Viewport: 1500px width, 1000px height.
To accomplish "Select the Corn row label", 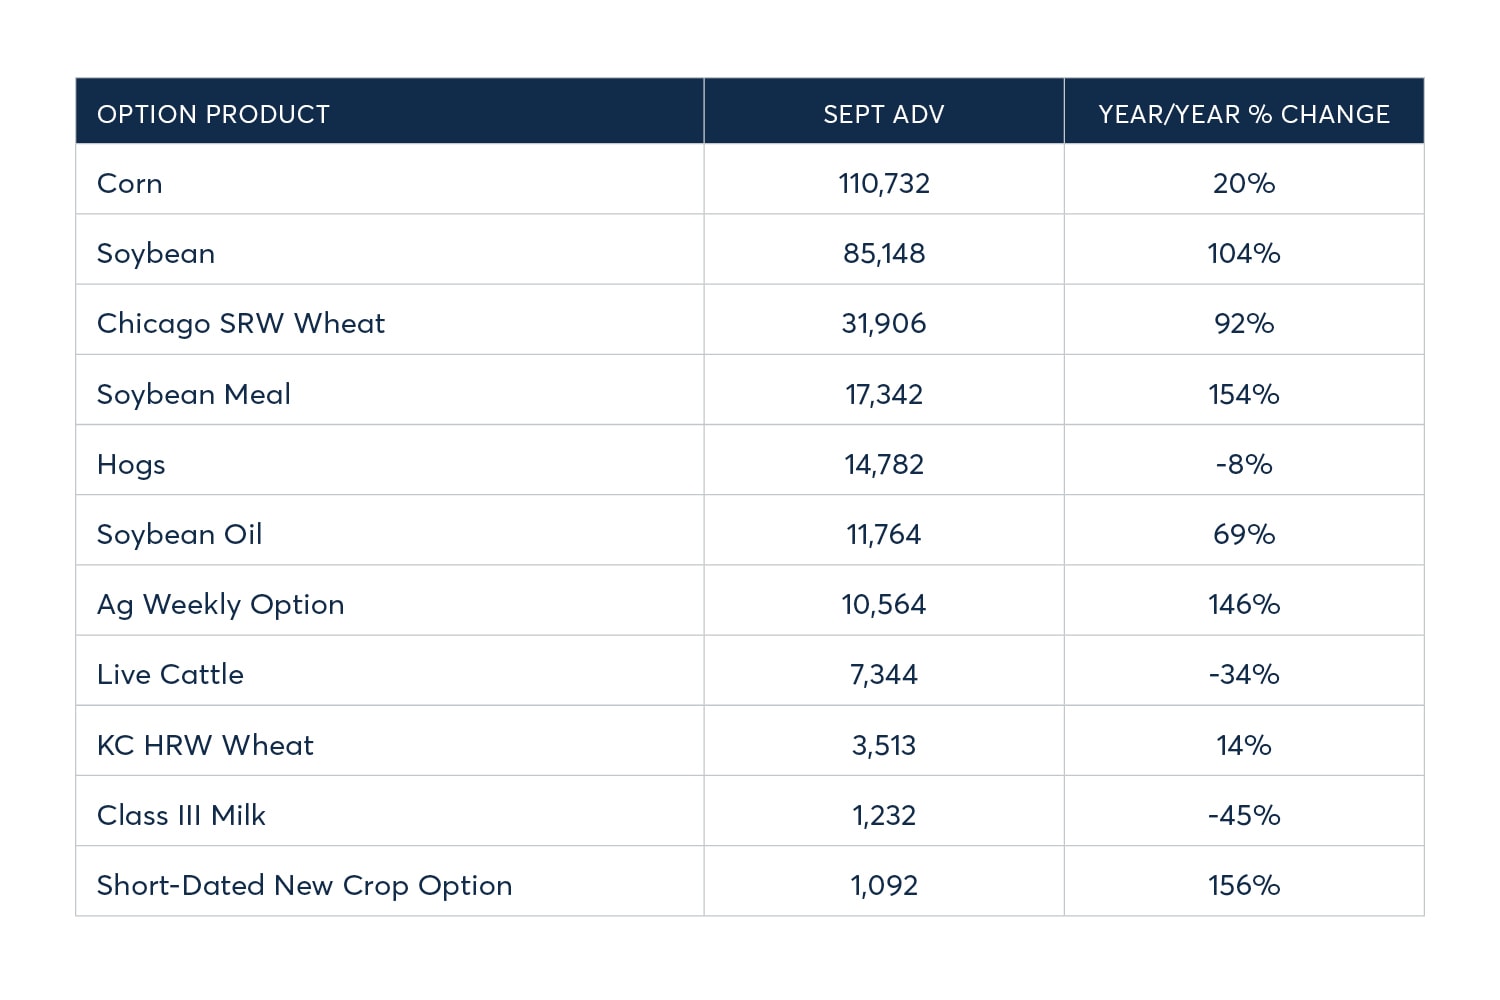I will [x=130, y=184].
